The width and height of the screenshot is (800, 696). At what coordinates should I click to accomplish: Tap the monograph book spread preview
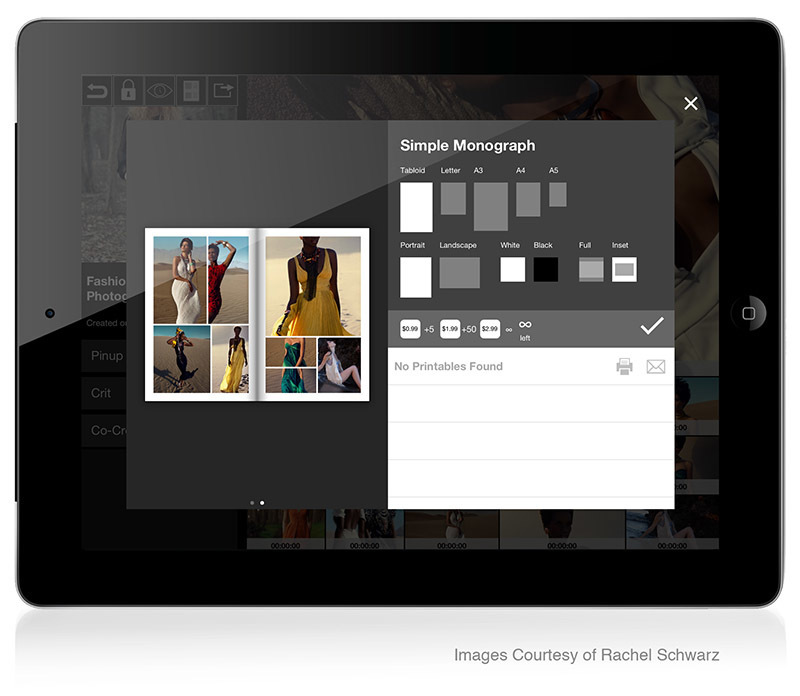(x=257, y=314)
